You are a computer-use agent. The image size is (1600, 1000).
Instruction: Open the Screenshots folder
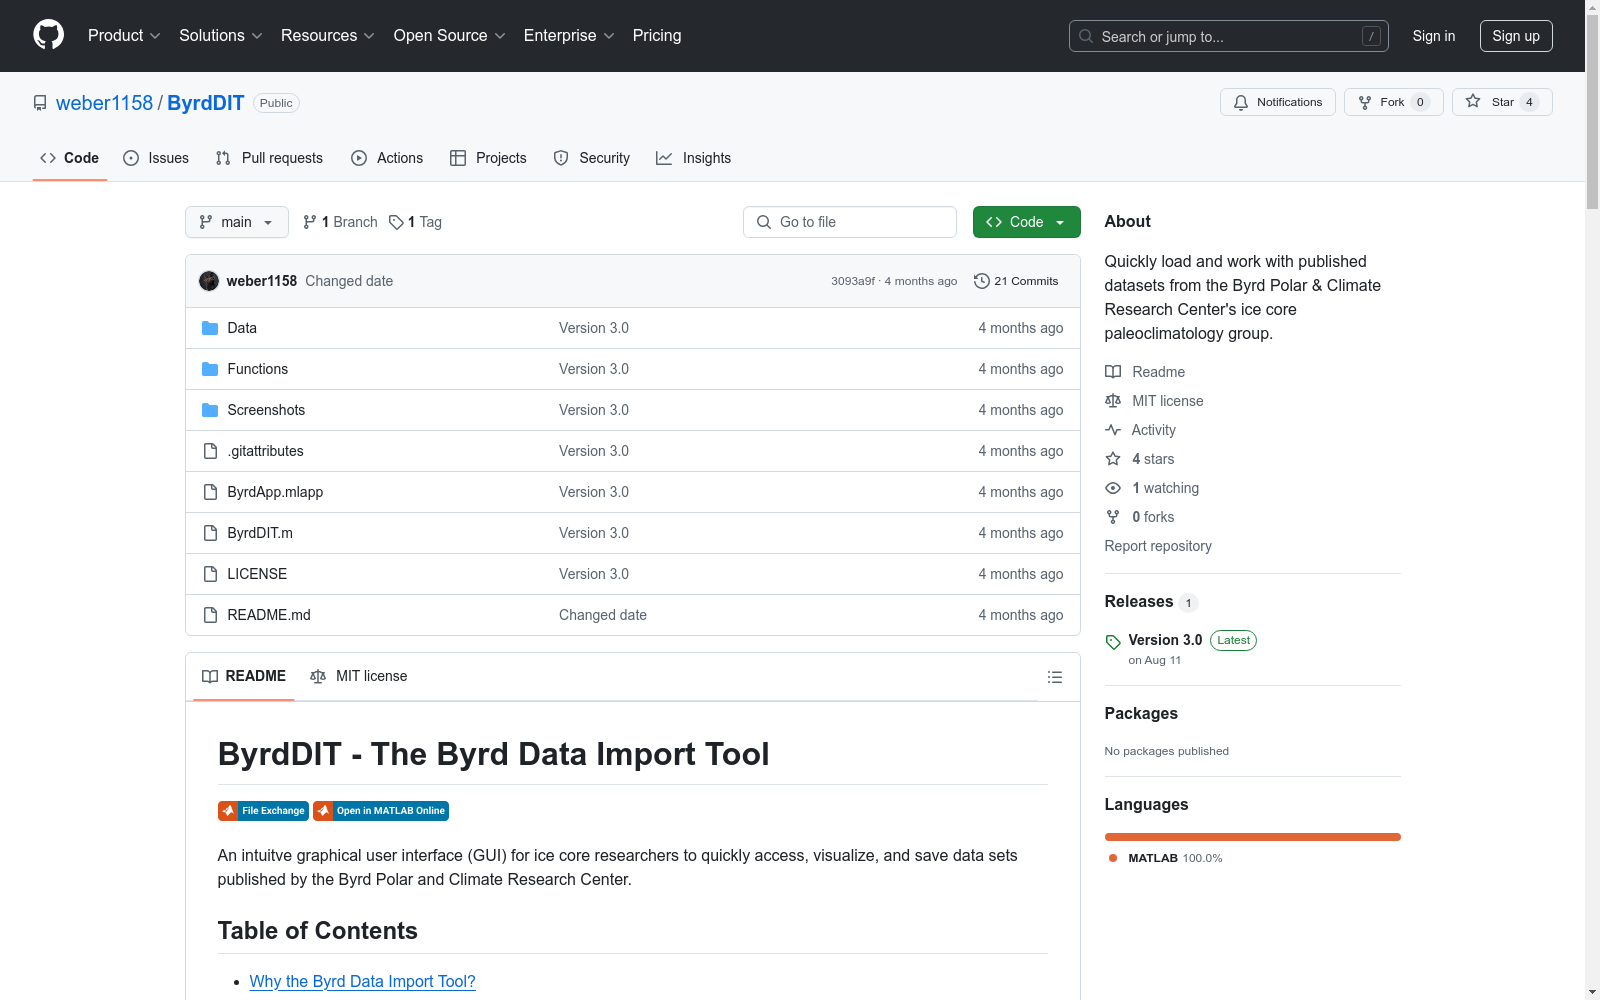coord(266,410)
